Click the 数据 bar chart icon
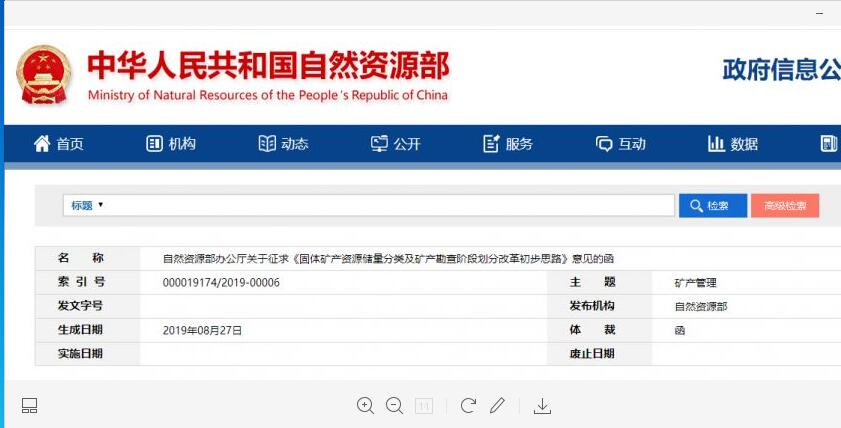The width and height of the screenshot is (841, 428). click(x=716, y=144)
